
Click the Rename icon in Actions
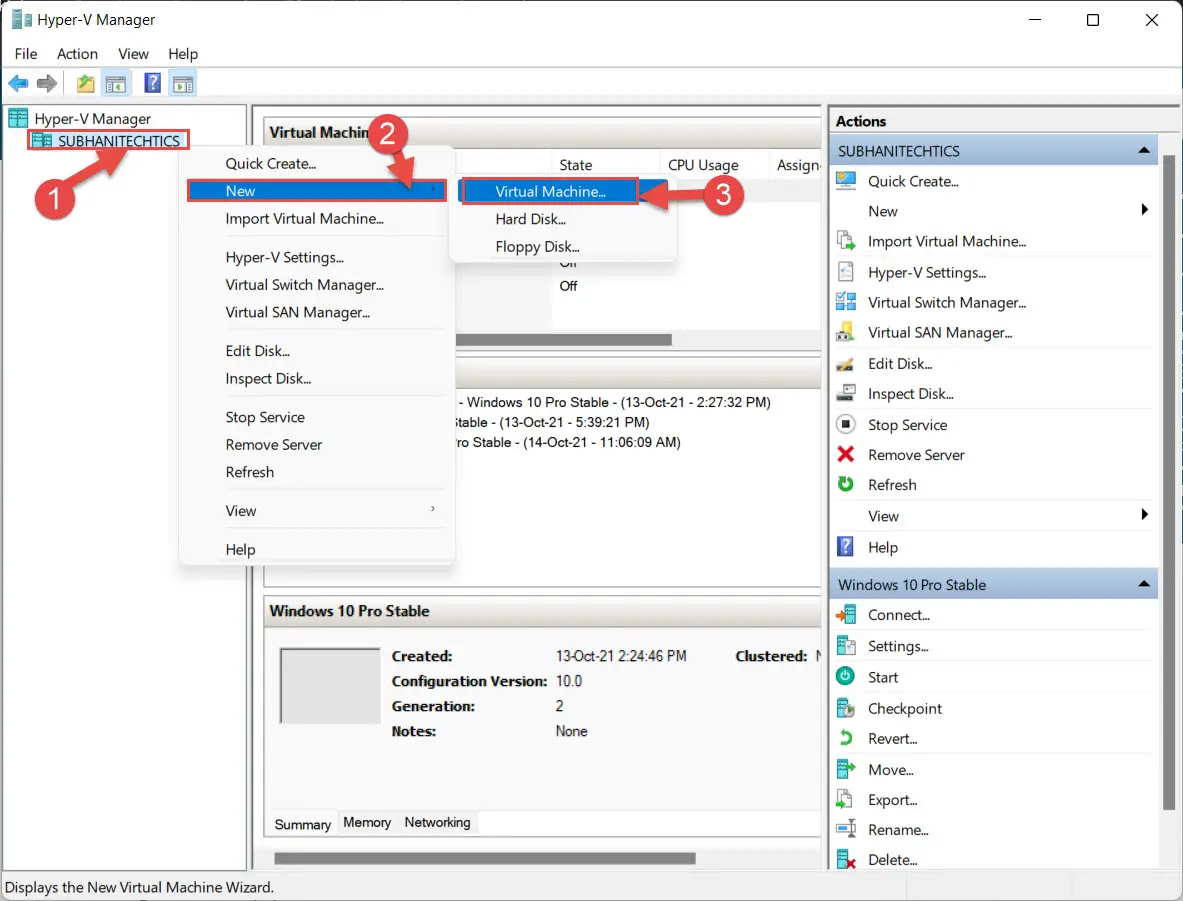tap(846, 829)
